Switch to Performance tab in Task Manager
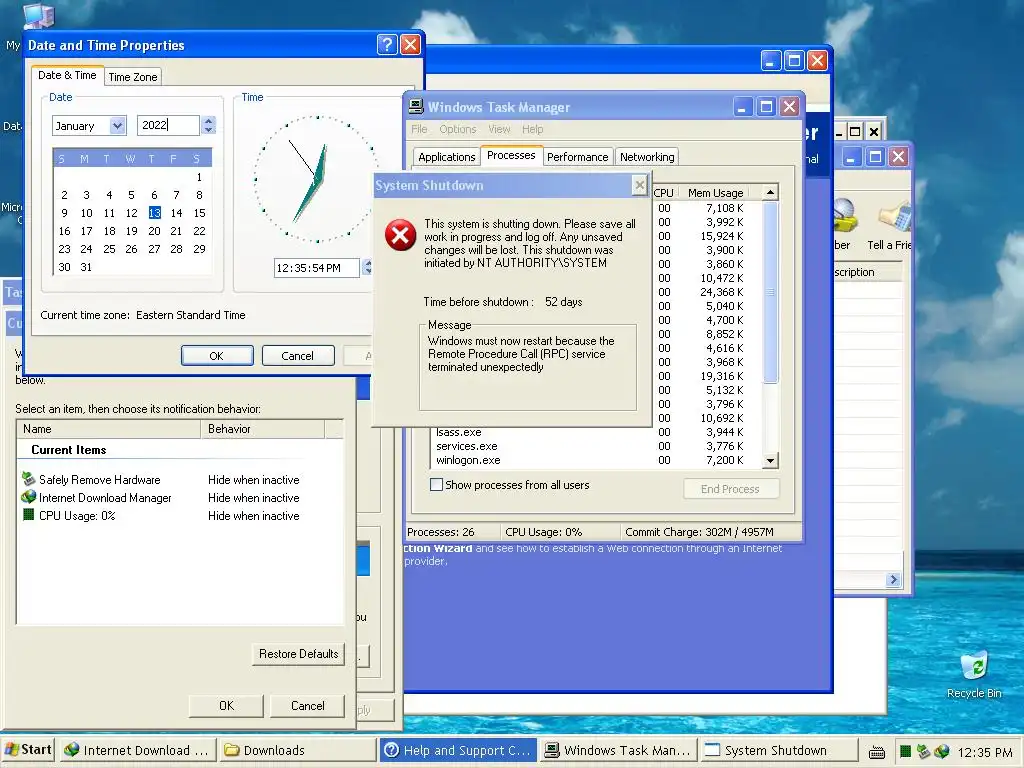The width and height of the screenshot is (1024, 768). click(577, 157)
